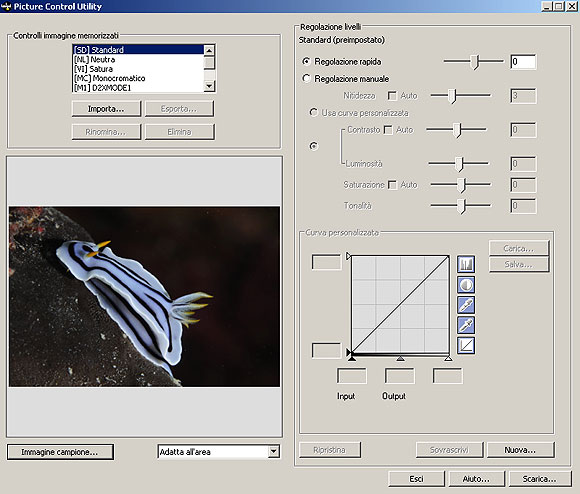Open the Adatta all'area dropdown
The image size is (580, 494).
273,451
